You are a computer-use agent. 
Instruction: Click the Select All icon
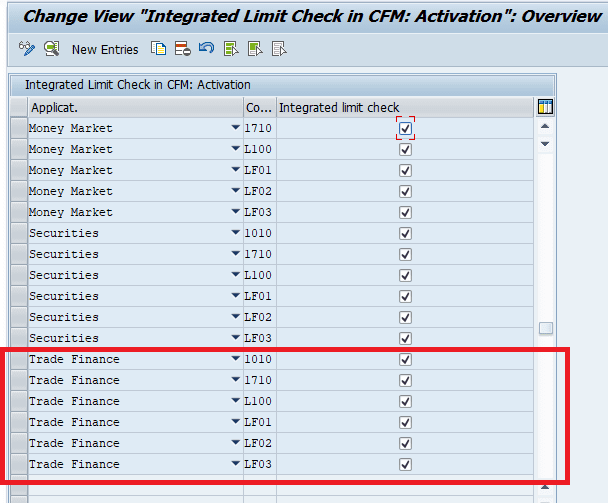click(x=232, y=49)
